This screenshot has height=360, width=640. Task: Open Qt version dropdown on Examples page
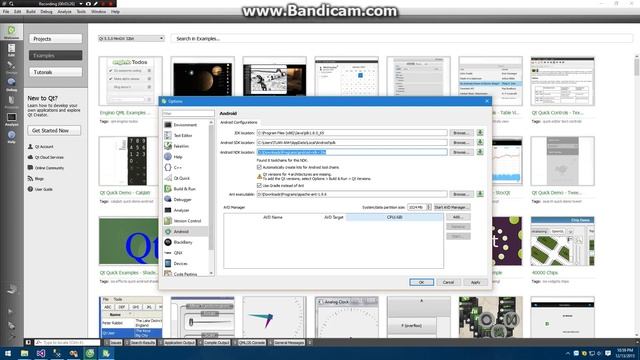[x=131, y=38]
